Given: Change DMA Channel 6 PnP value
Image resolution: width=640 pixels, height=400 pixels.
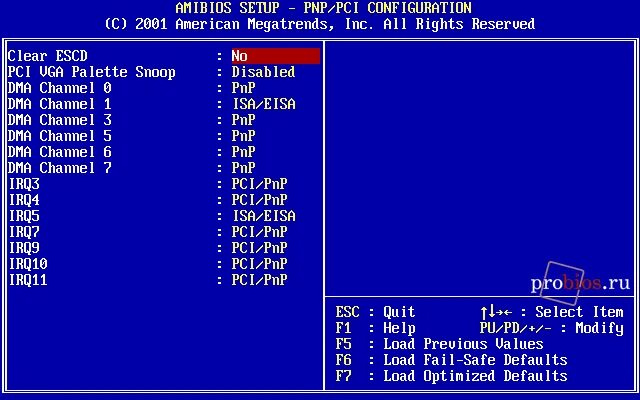Looking at the screenshot, I should tap(243, 152).
